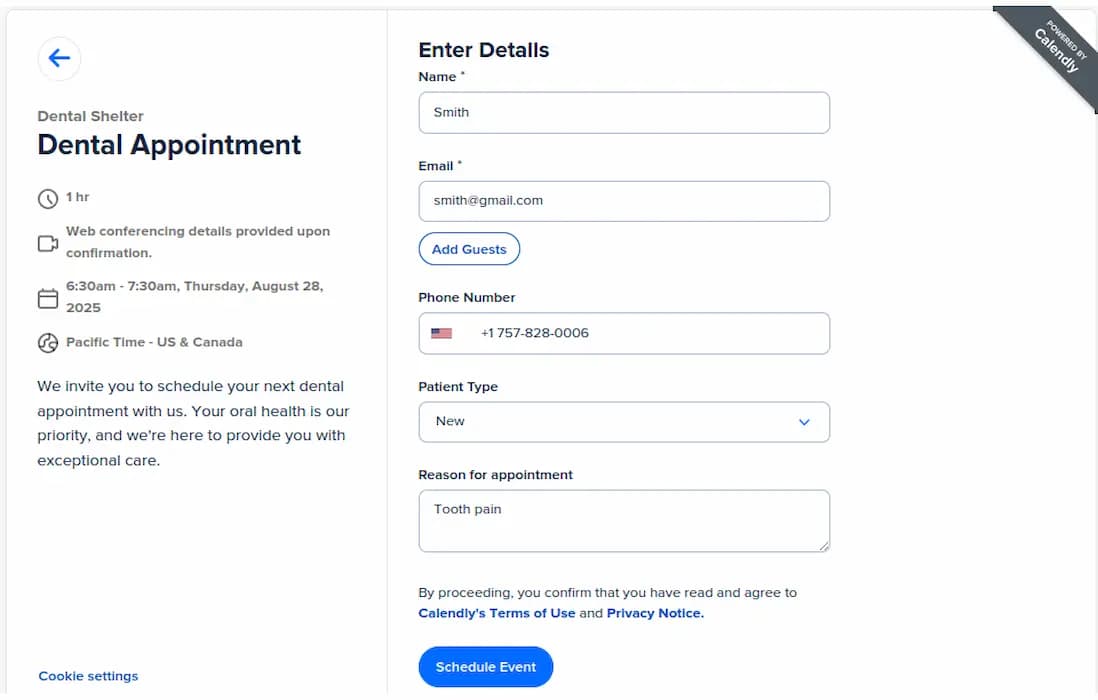Click the Reason for appointment text area

click(x=624, y=521)
